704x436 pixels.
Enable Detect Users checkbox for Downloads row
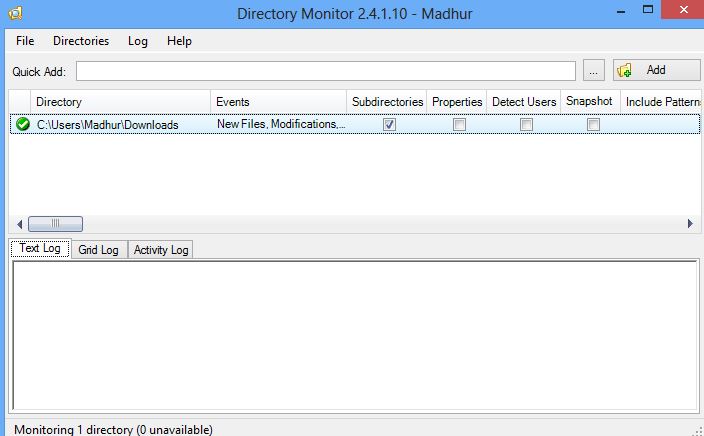point(526,124)
